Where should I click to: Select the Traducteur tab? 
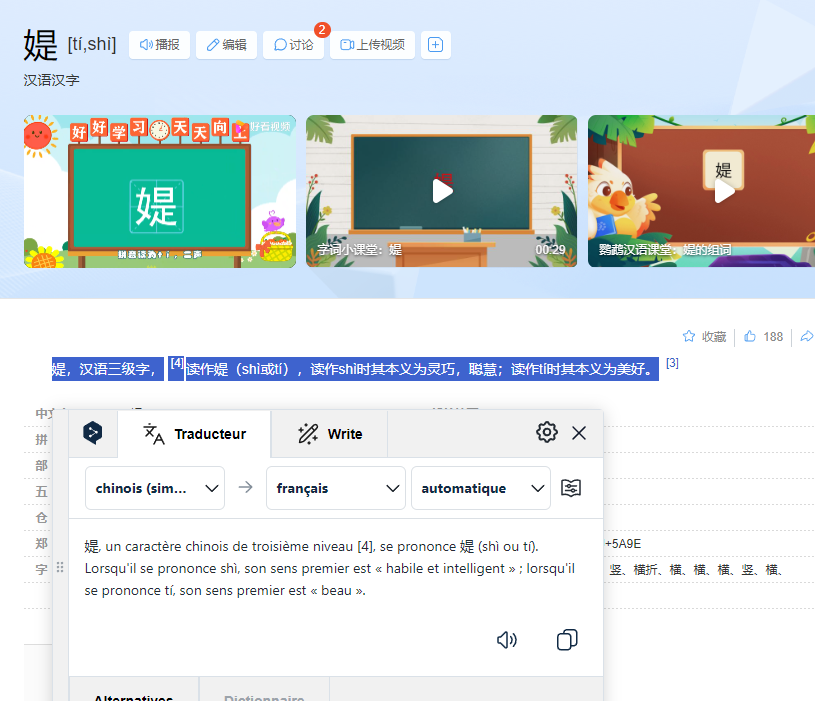click(194, 434)
